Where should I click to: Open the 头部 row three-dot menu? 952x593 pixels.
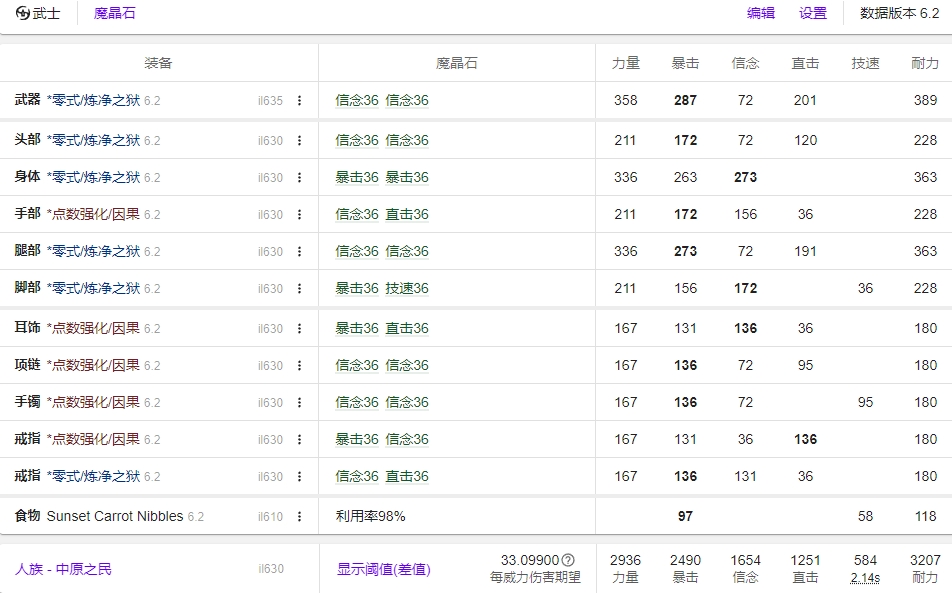pyautogui.click(x=299, y=141)
